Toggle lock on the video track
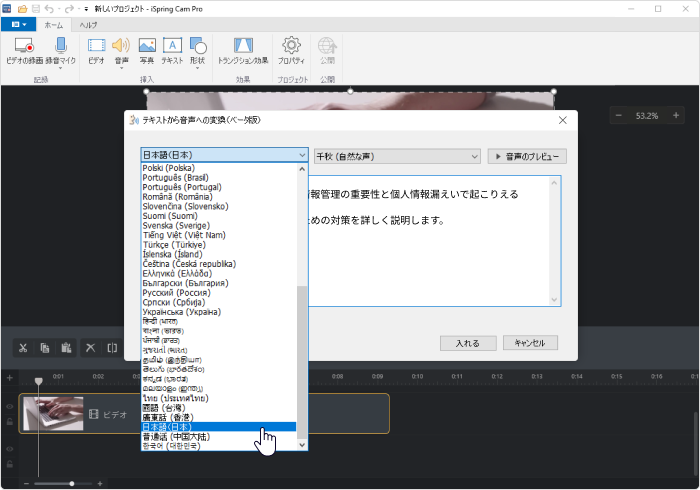This screenshot has height=490, width=700. tap(10, 422)
